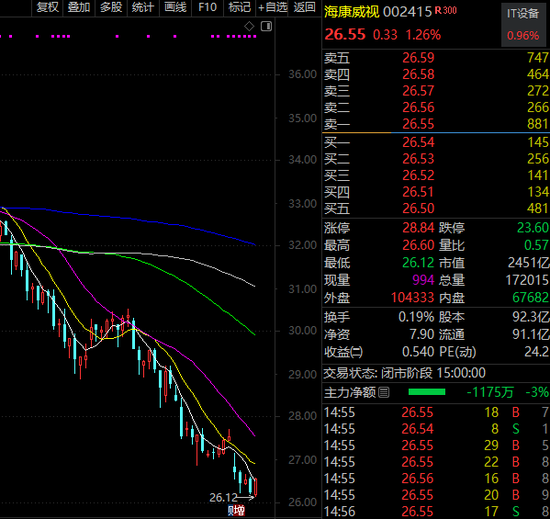This screenshot has width=550, height=519.
Task: Click the 海康威视 stock name
Action: click(351, 12)
